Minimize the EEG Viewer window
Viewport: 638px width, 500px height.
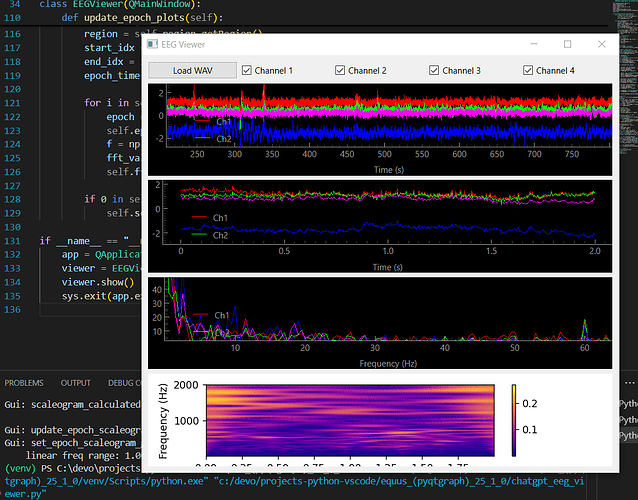[534, 44]
